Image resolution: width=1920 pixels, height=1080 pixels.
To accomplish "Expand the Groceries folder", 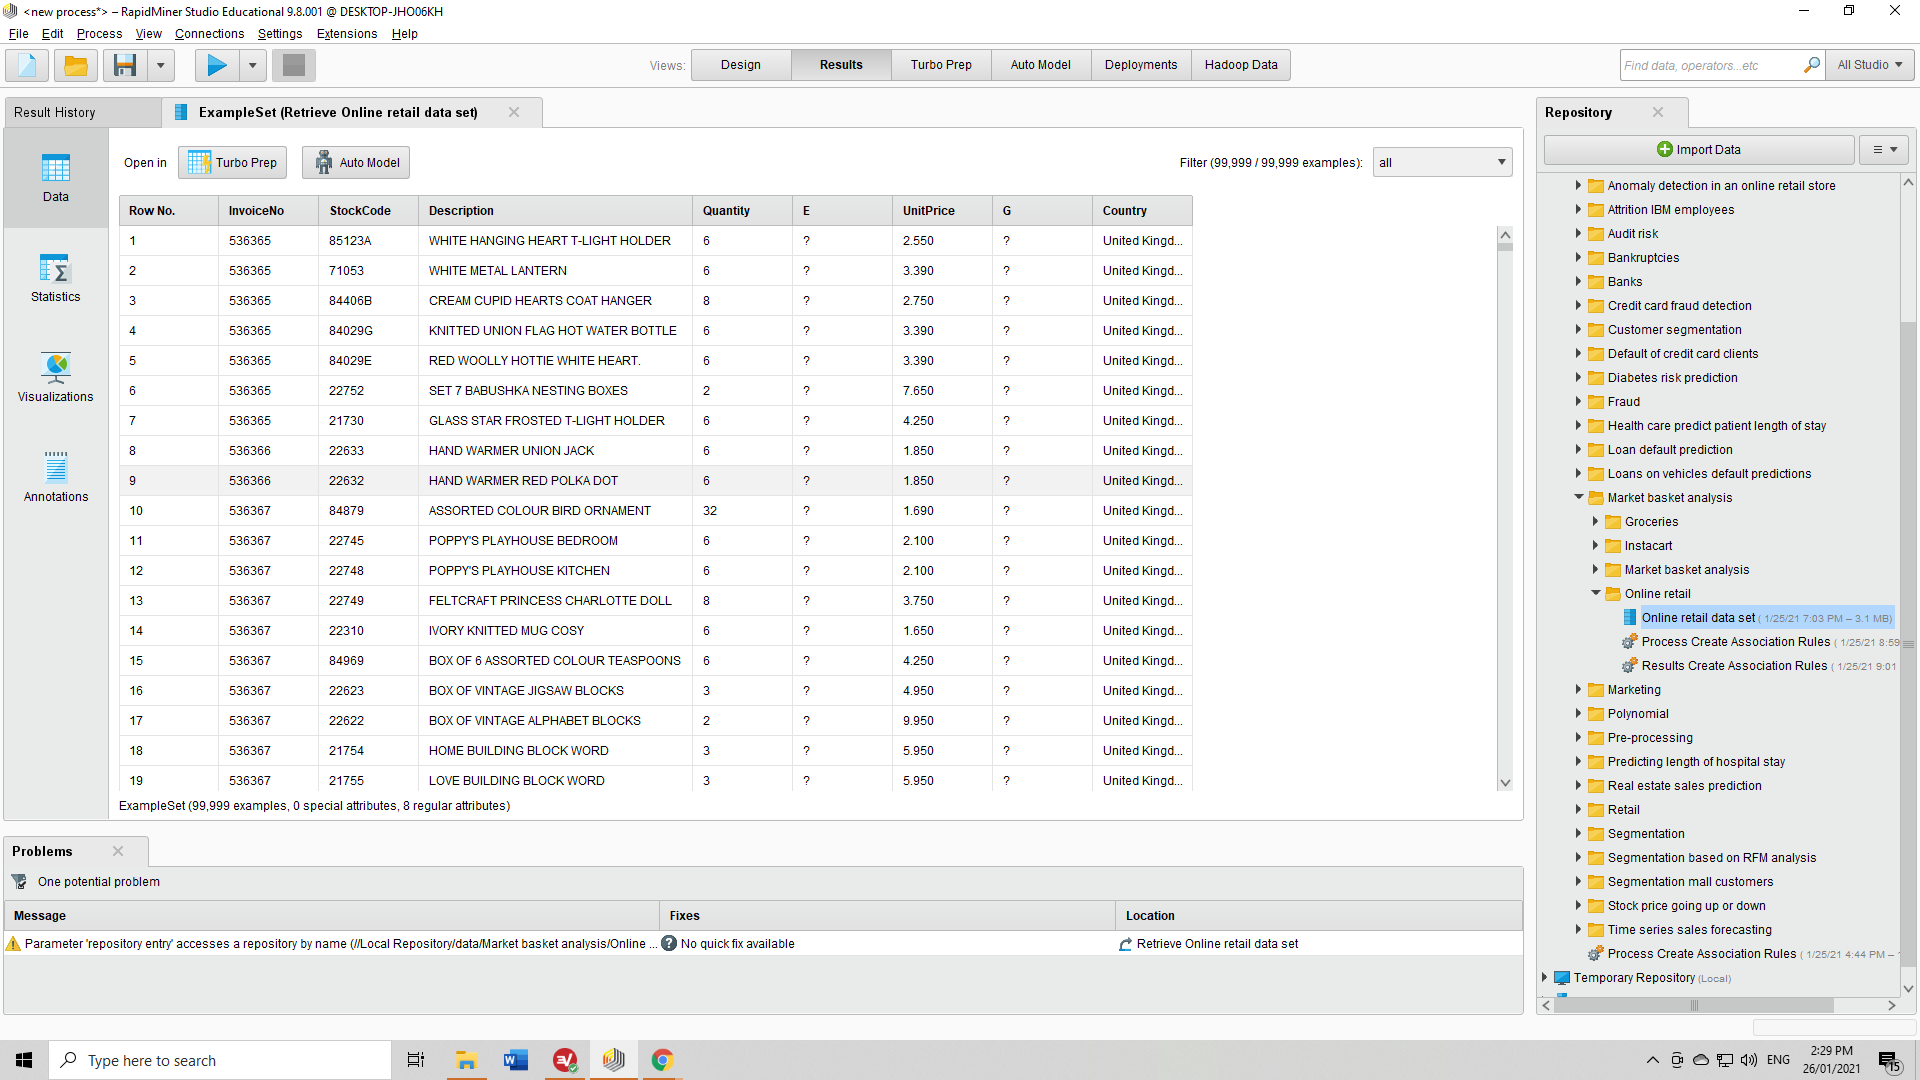I will (1596, 521).
